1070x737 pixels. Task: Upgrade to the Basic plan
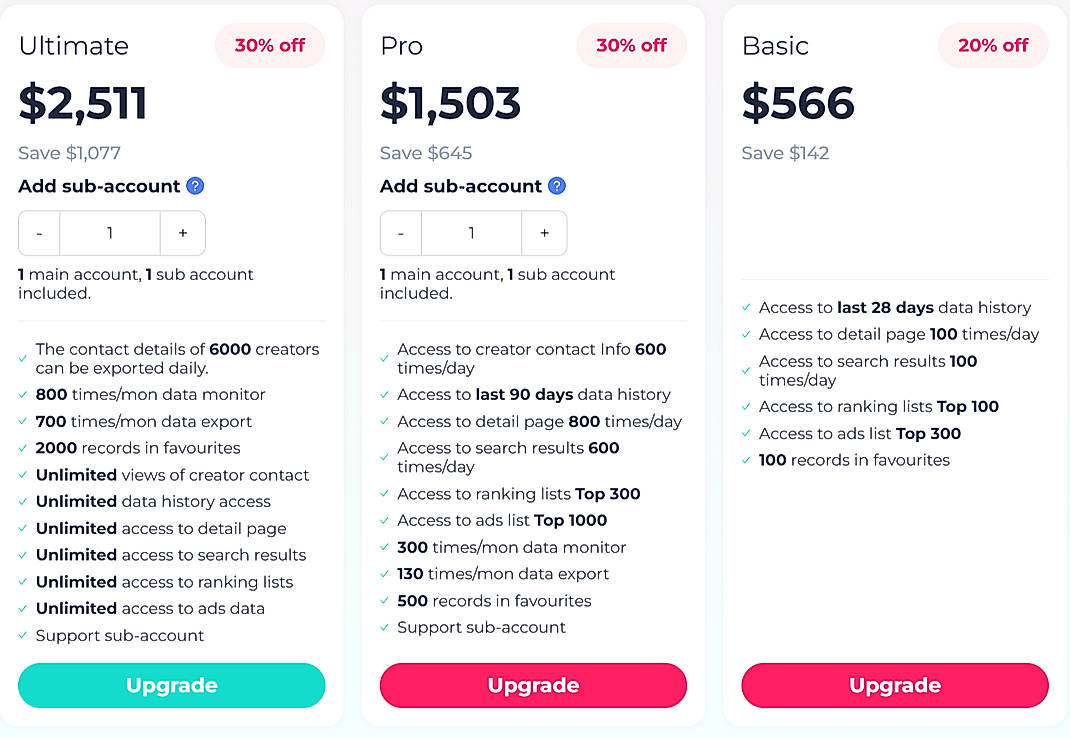(x=895, y=685)
